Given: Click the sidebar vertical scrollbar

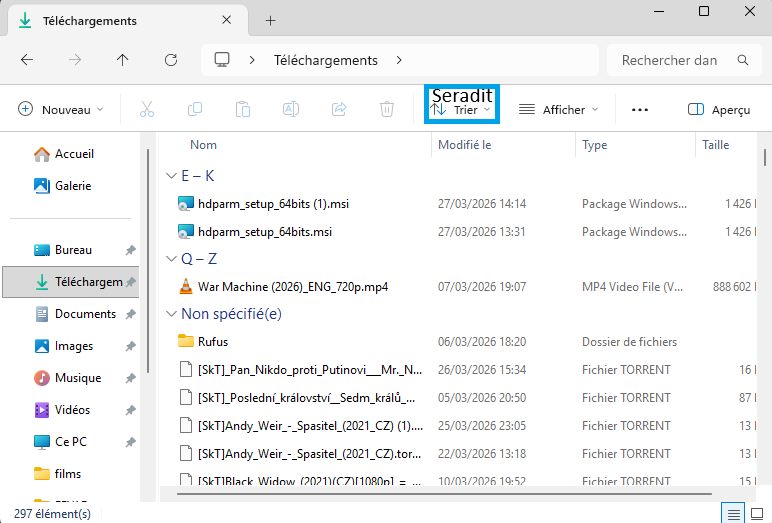Looking at the screenshot, I should [148, 261].
